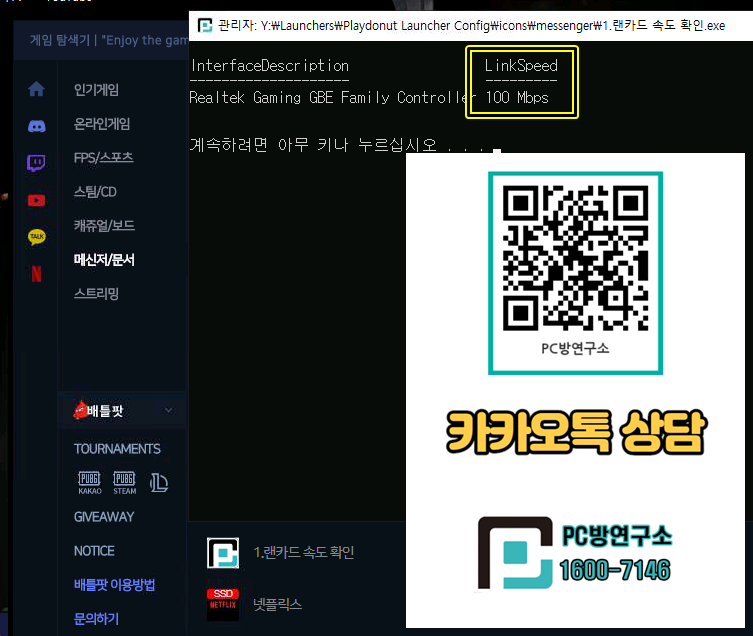
Task: Click the console window title bar icon
Action: (x=205, y=25)
